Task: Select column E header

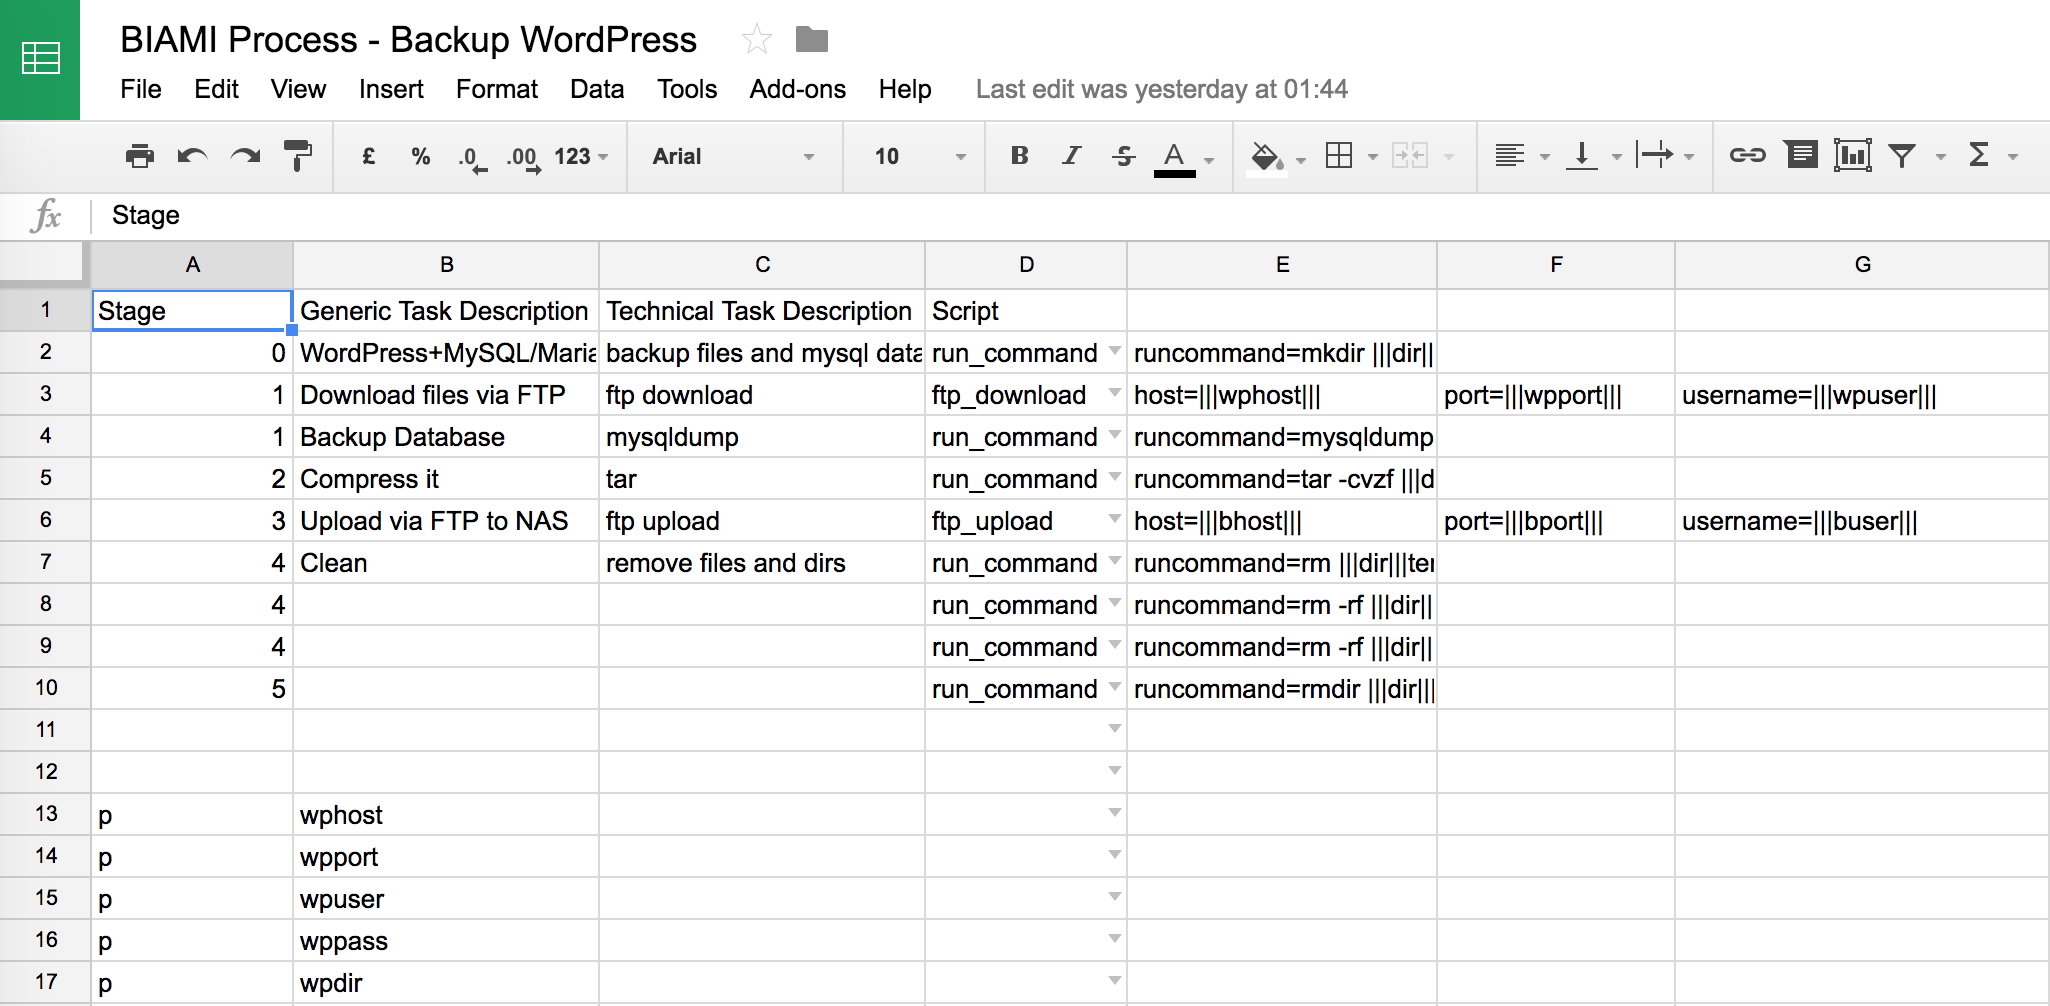Action: pos(1282,265)
